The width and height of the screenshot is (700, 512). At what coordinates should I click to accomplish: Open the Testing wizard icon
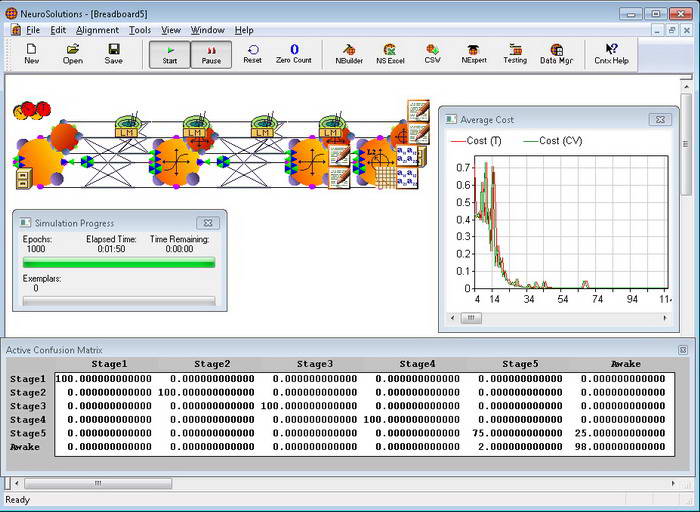(x=515, y=54)
